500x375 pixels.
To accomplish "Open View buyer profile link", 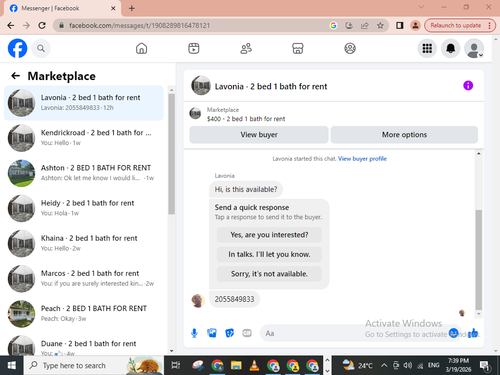I will [362, 159].
